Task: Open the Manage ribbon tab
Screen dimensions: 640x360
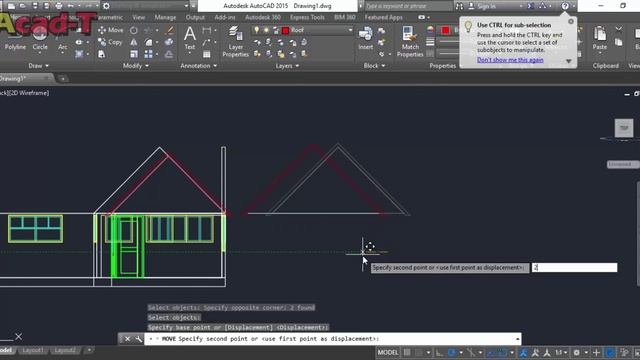Action: tap(165, 17)
